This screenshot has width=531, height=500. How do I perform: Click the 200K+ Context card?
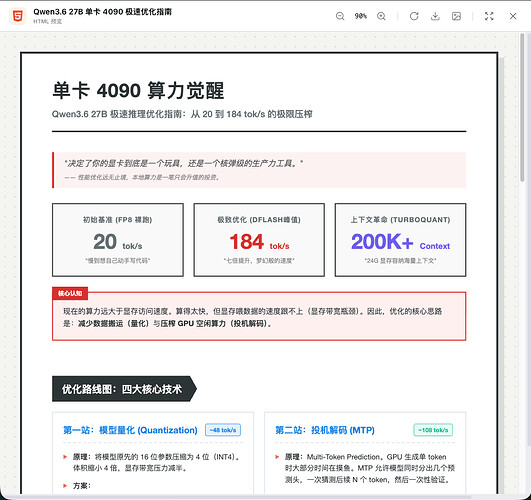pyautogui.click(x=400, y=240)
